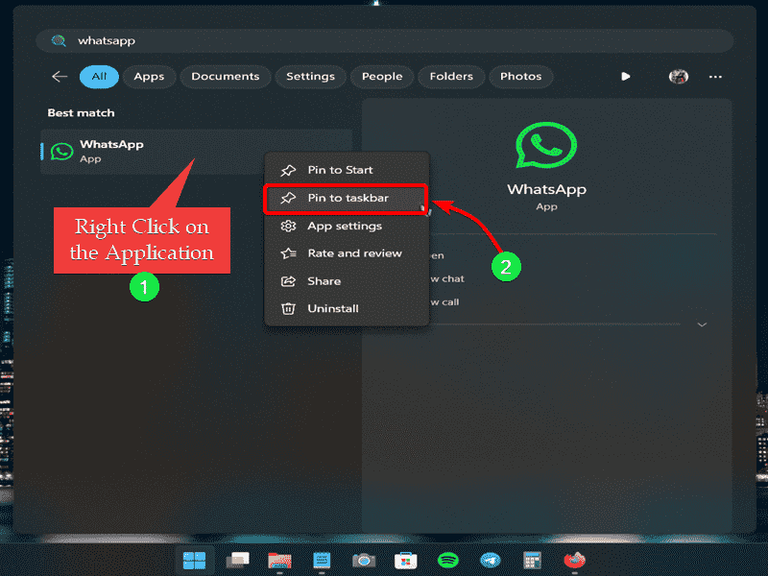Select Share in the context menu
The height and width of the screenshot is (576, 768).
click(346, 281)
